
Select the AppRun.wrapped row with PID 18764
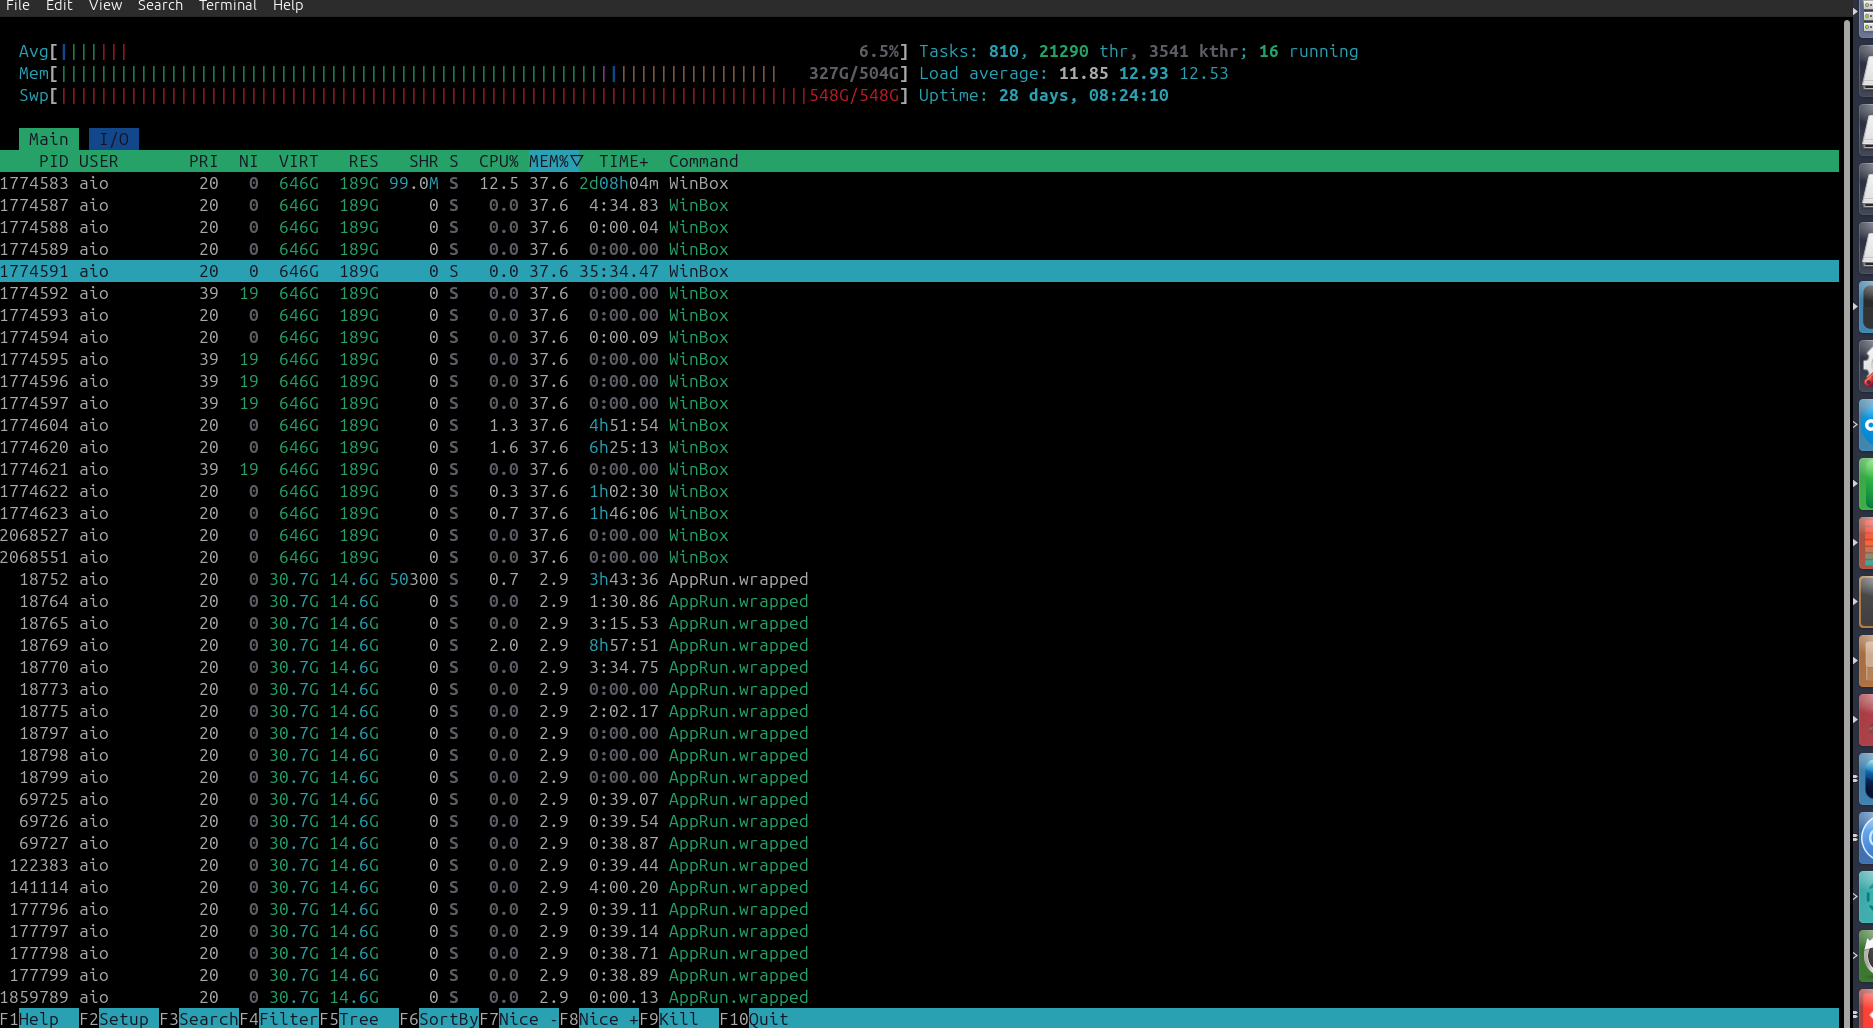(x=919, y=601)
